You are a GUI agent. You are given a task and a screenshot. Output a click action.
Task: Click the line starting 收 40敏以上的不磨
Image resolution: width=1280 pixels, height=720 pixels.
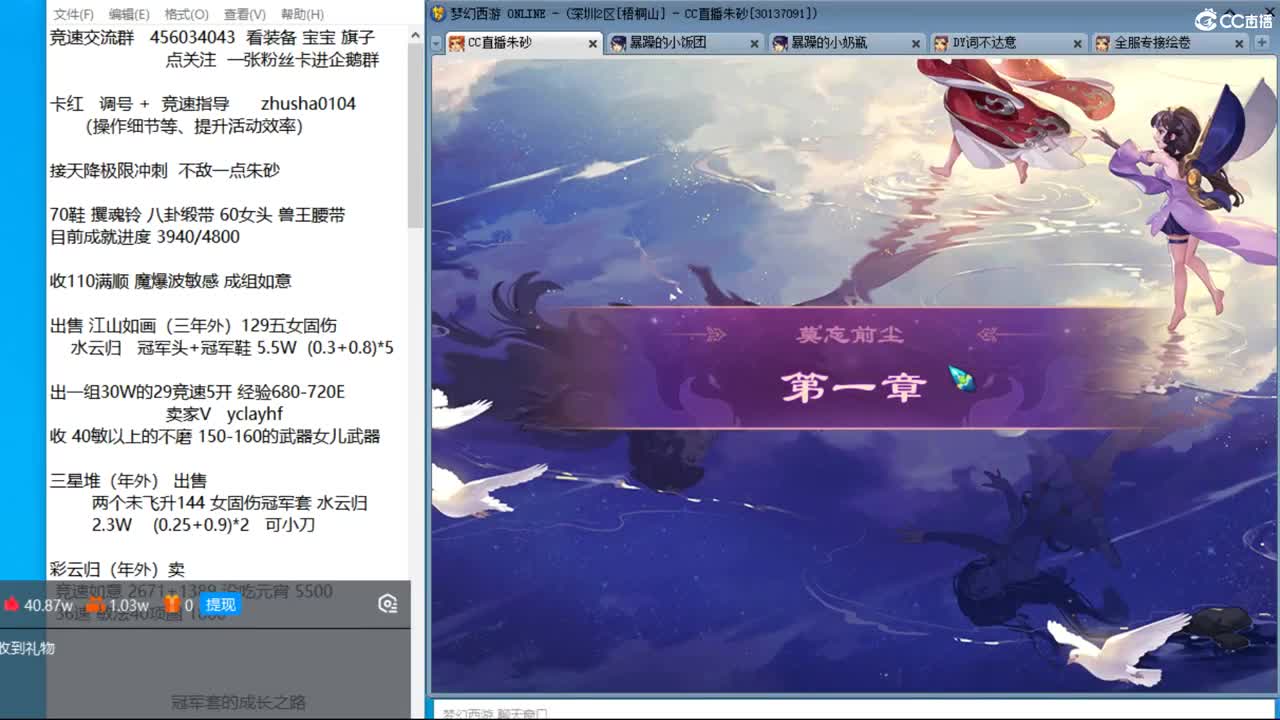click(215, 436)
